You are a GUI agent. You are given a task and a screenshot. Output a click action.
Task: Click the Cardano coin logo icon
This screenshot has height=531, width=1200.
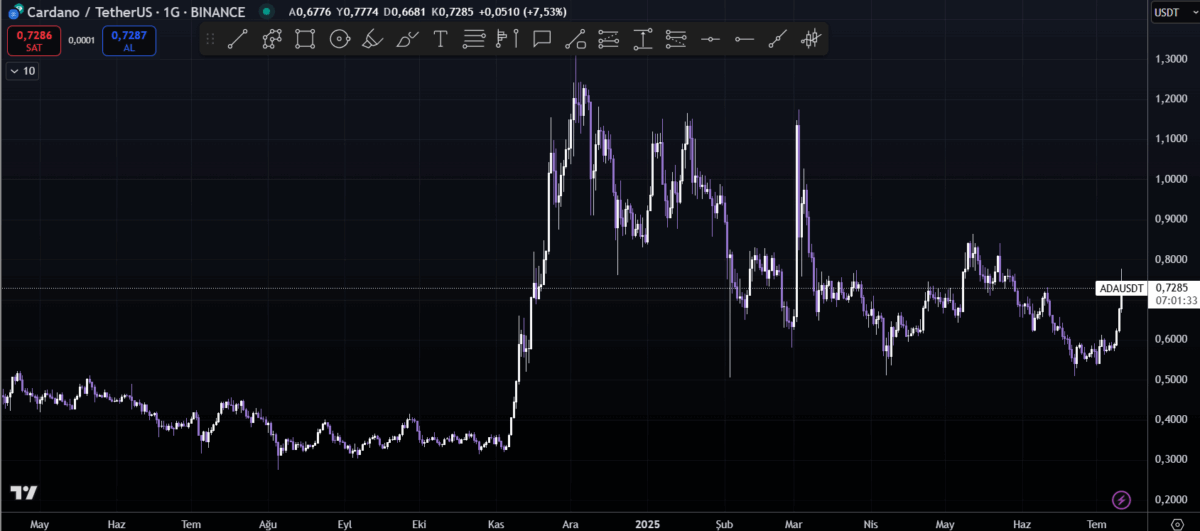(15, 12)
